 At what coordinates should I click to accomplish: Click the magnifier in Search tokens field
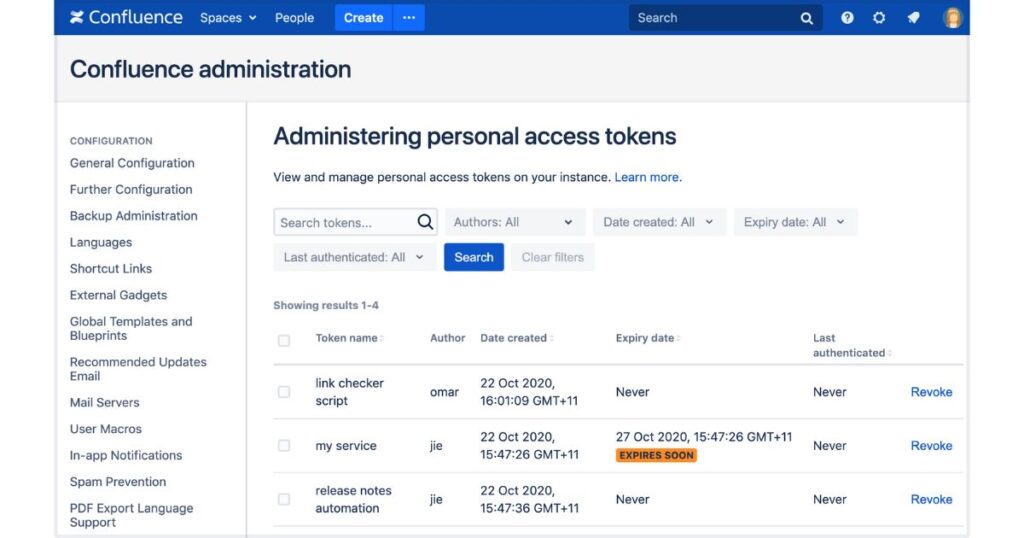pyautogui.click(x=425, y=222)
